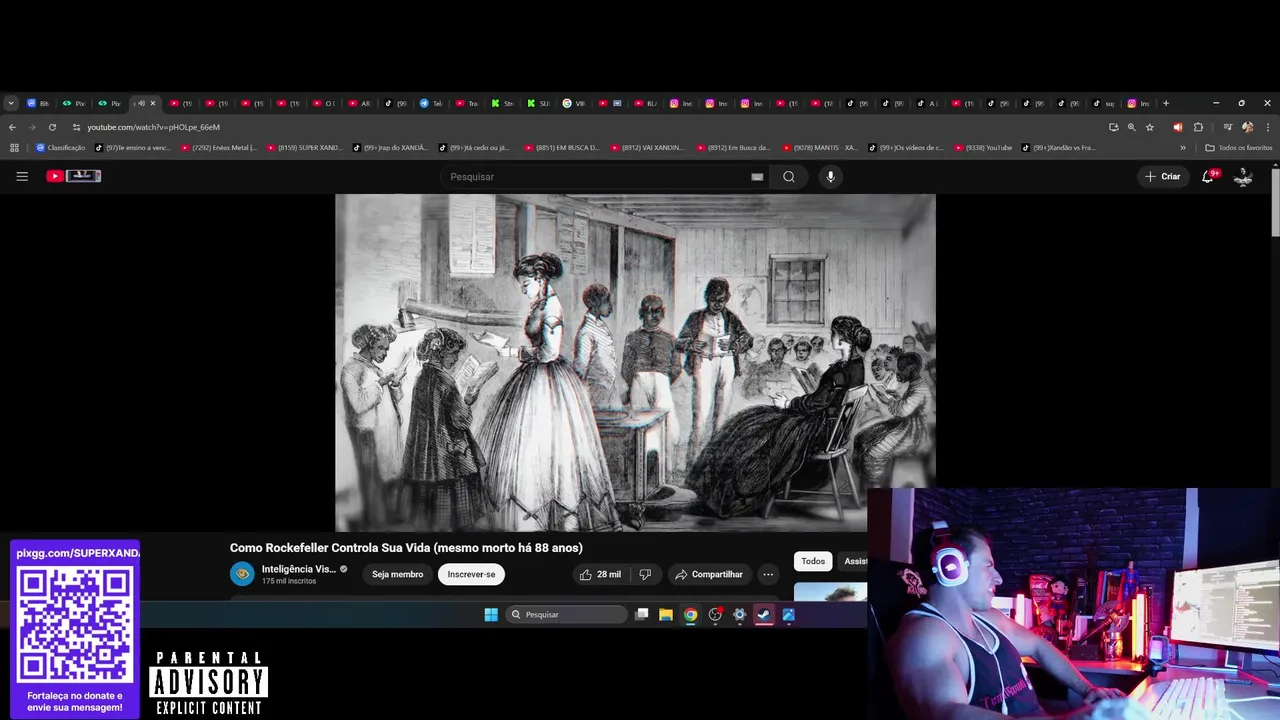Open the zoom magnifier icon in address bar

pos(1132,127)
